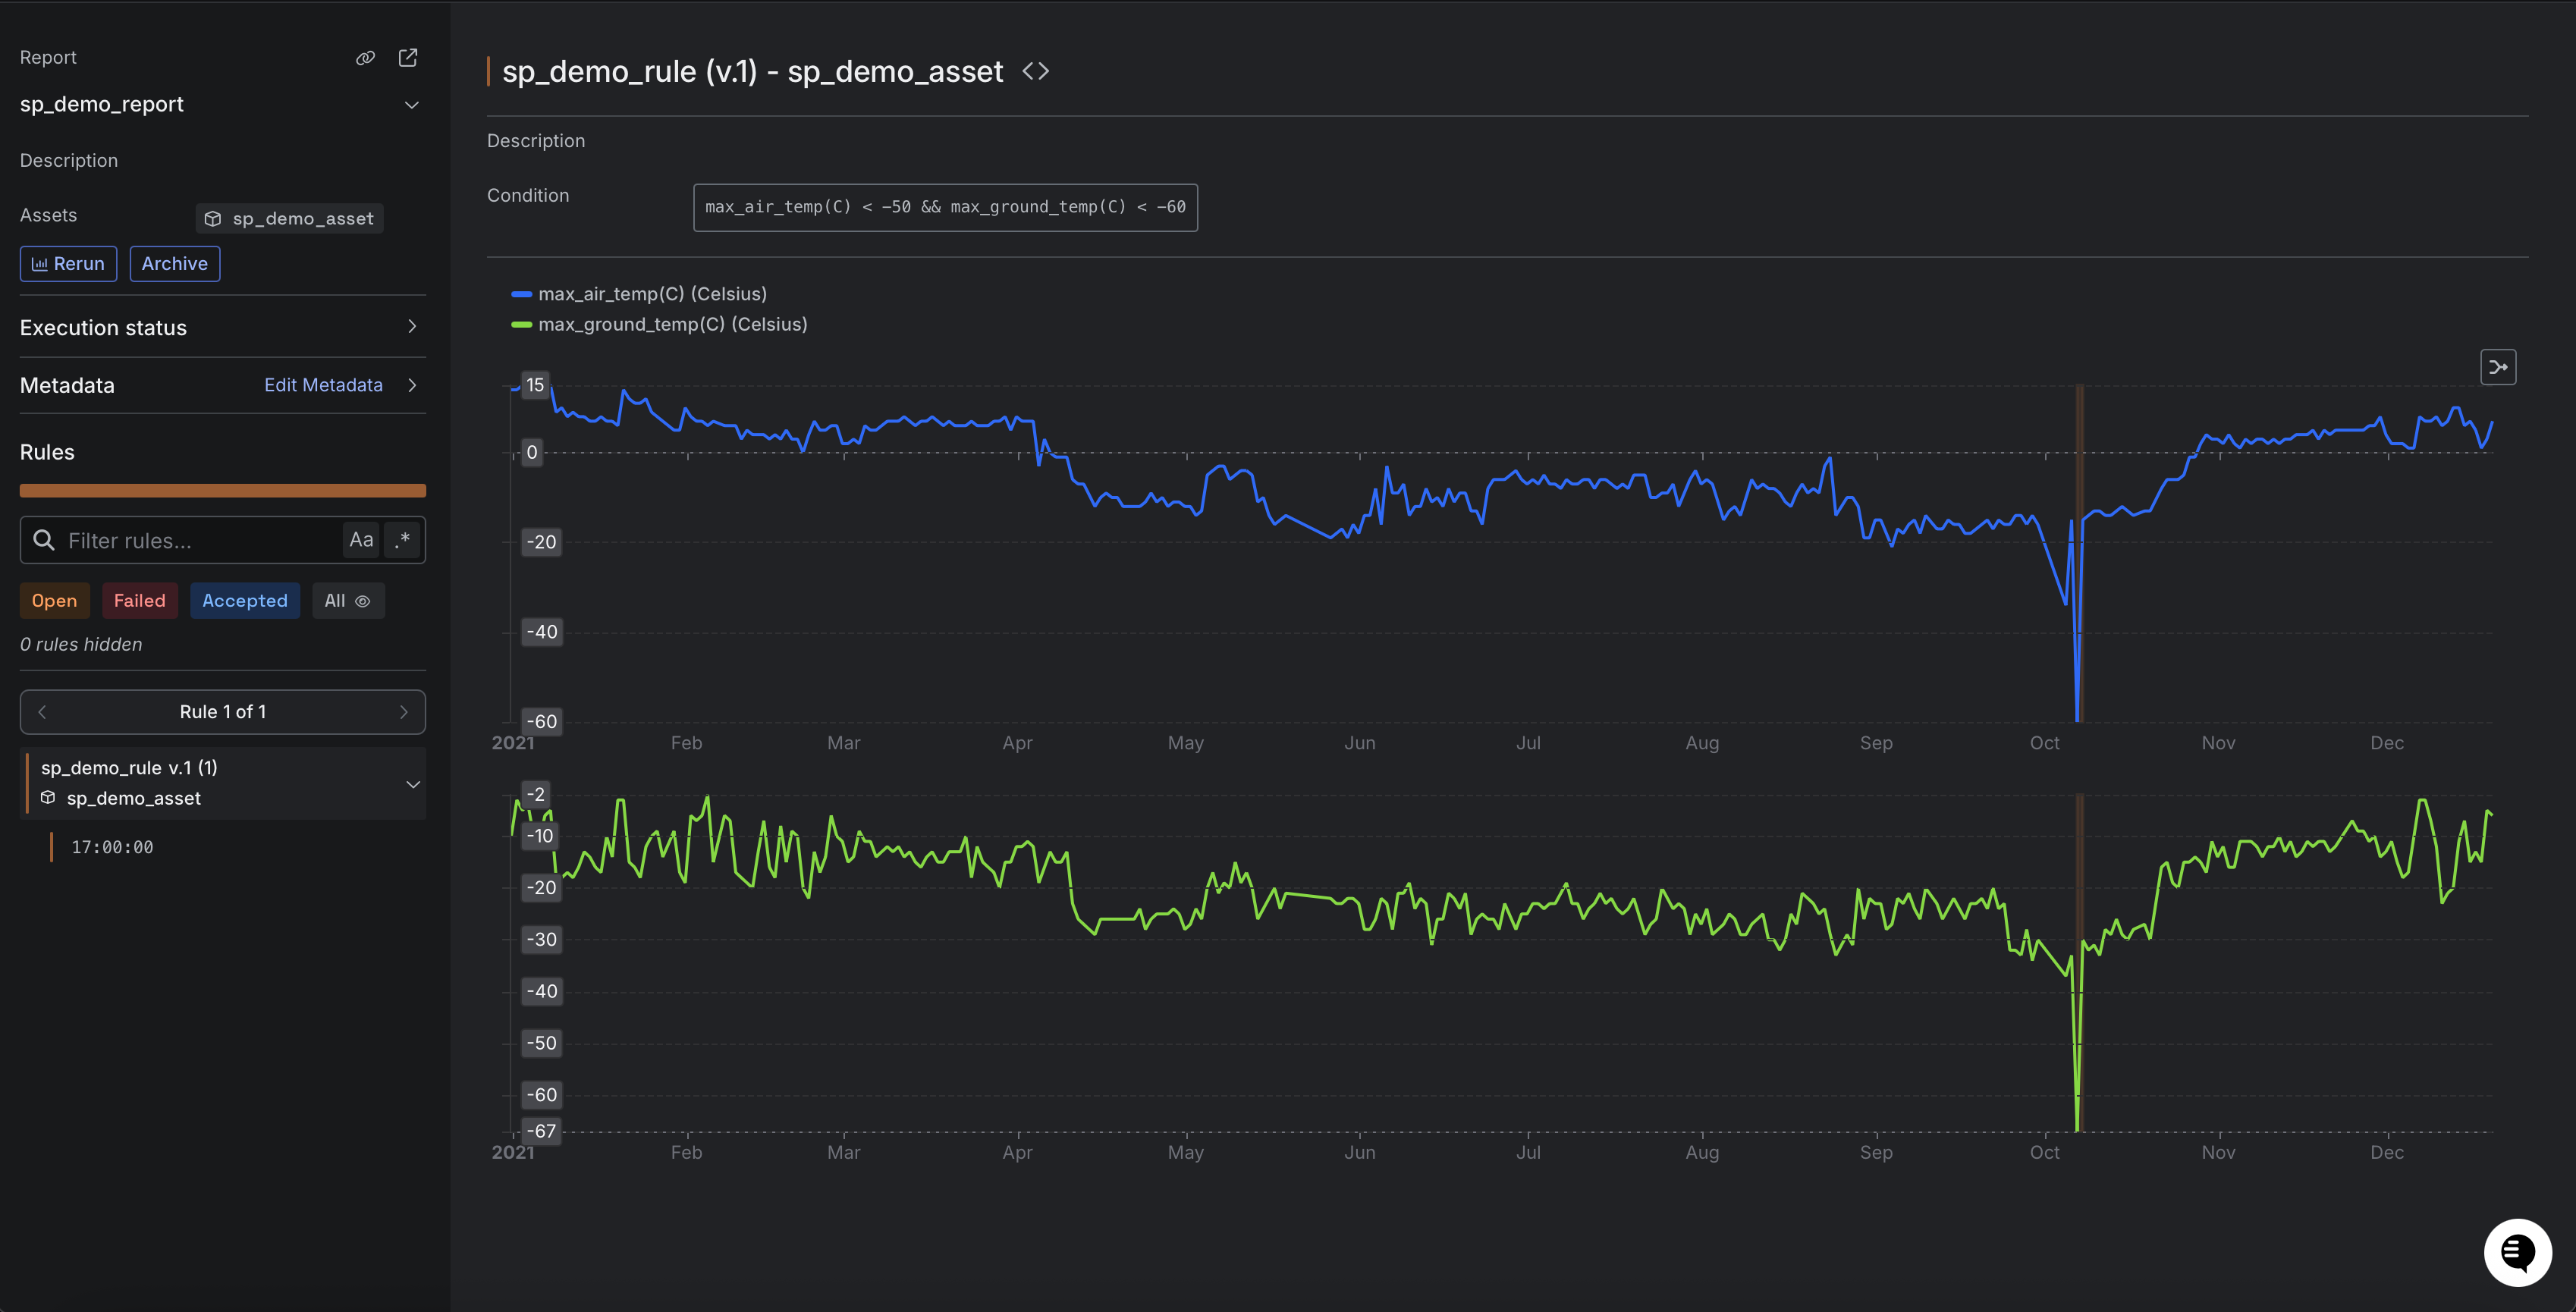Select the 17:00:00 annotation entry

tap(112, 847)
